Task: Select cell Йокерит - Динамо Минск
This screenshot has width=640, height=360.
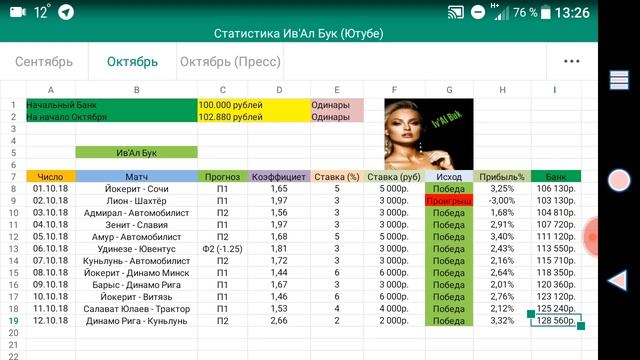Action: point(136,273)
